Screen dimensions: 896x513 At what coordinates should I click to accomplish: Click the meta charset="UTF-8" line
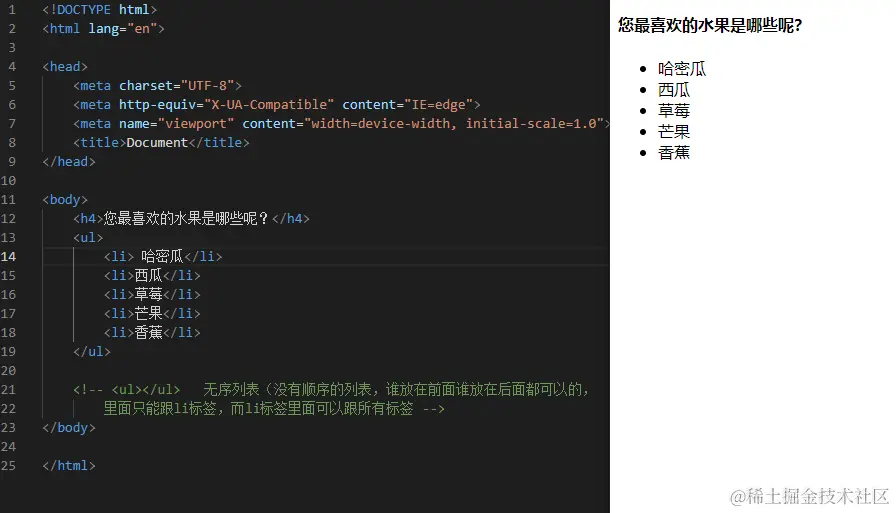click(x=158, y=86)
